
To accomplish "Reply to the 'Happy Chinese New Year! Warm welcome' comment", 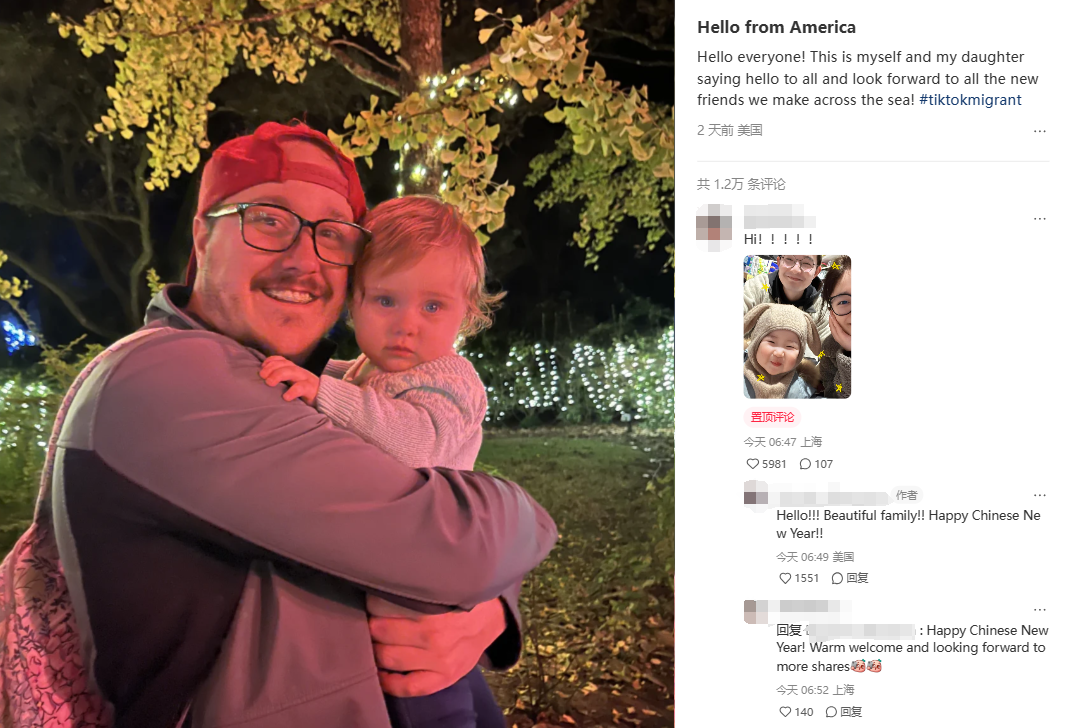I will pos(843,712).
